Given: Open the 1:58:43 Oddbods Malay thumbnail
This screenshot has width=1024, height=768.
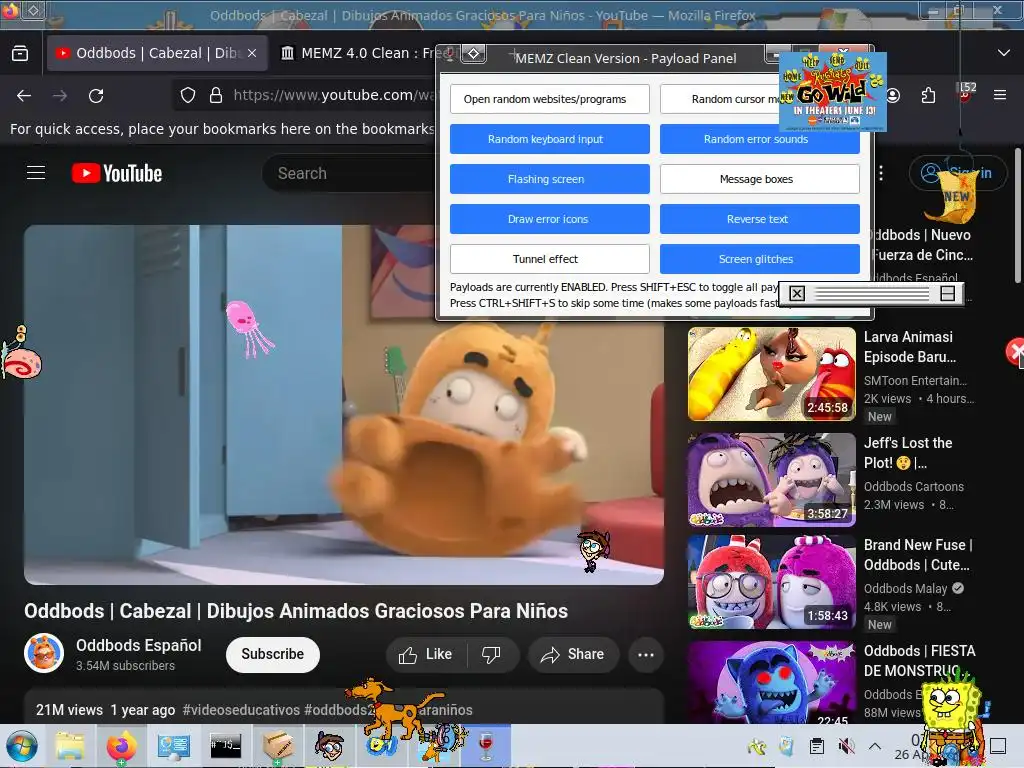Looking at the screenshot, I should (771, 582).
